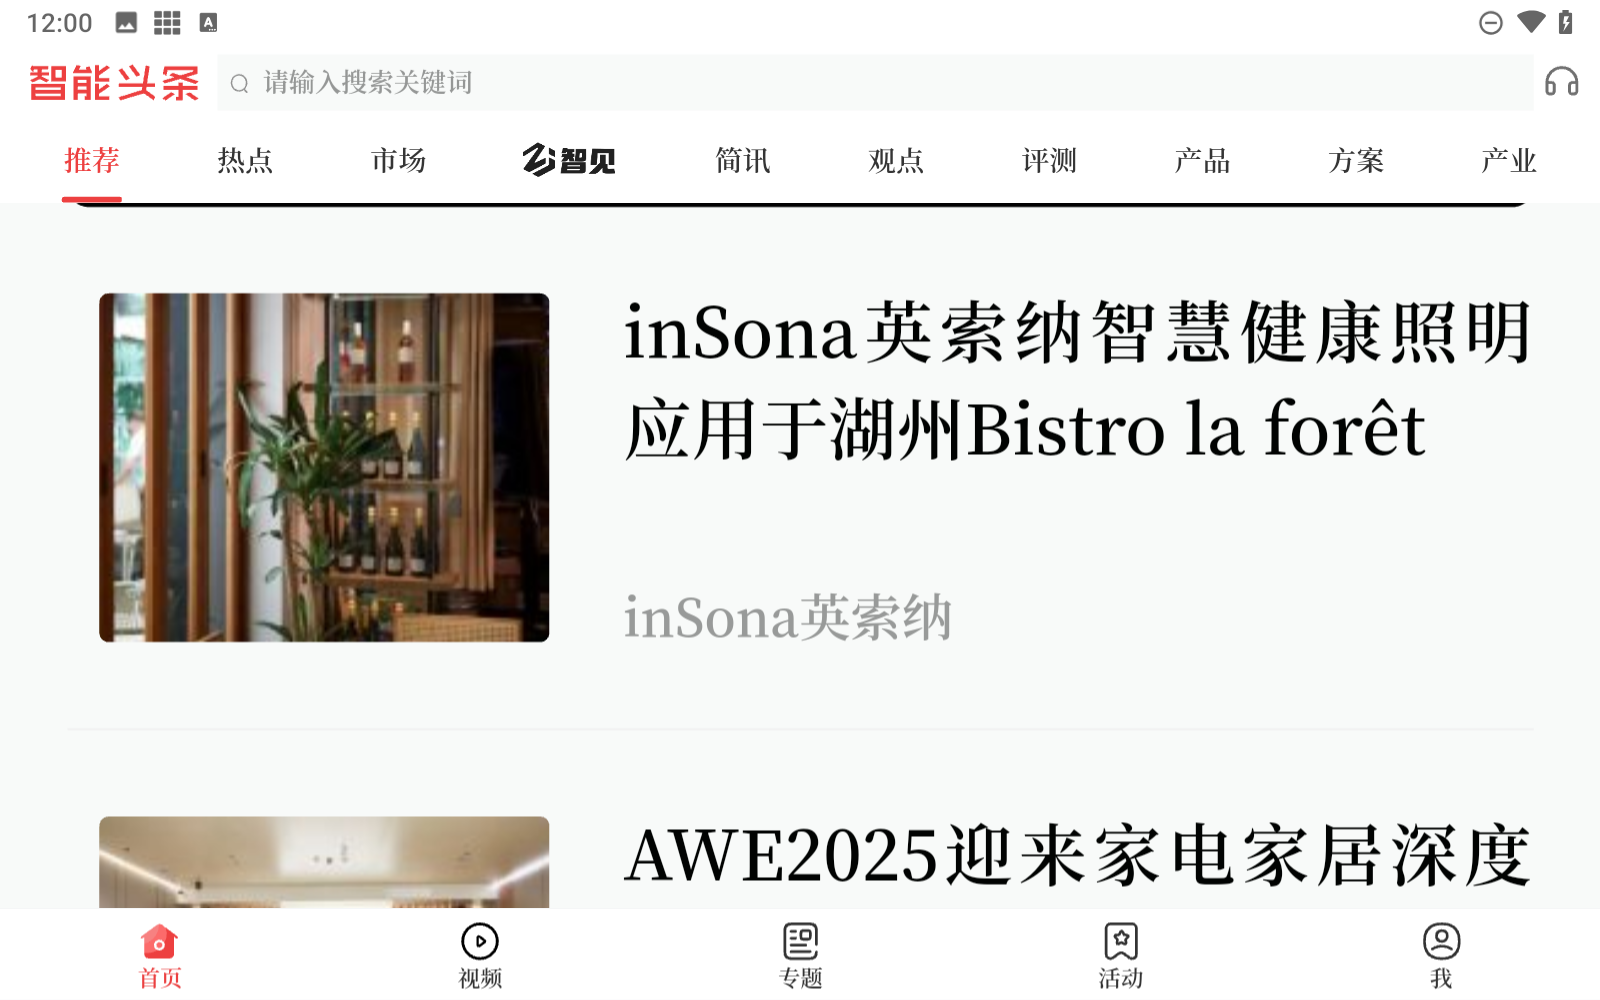
Task: Tap the headphones icon at top right
Action: pos(1561,82)
